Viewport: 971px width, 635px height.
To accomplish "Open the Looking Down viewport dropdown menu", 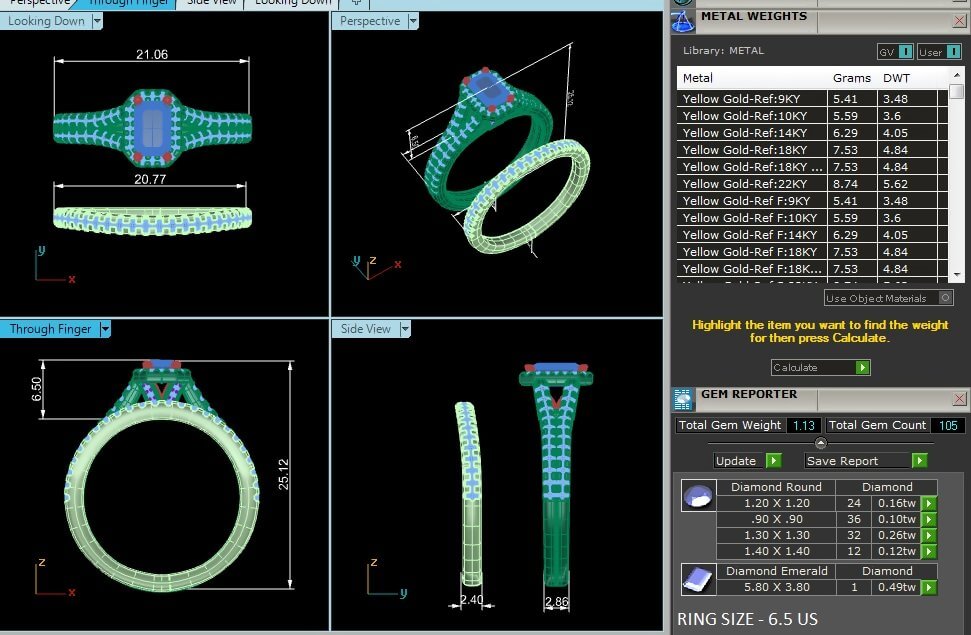I will 96,21.
